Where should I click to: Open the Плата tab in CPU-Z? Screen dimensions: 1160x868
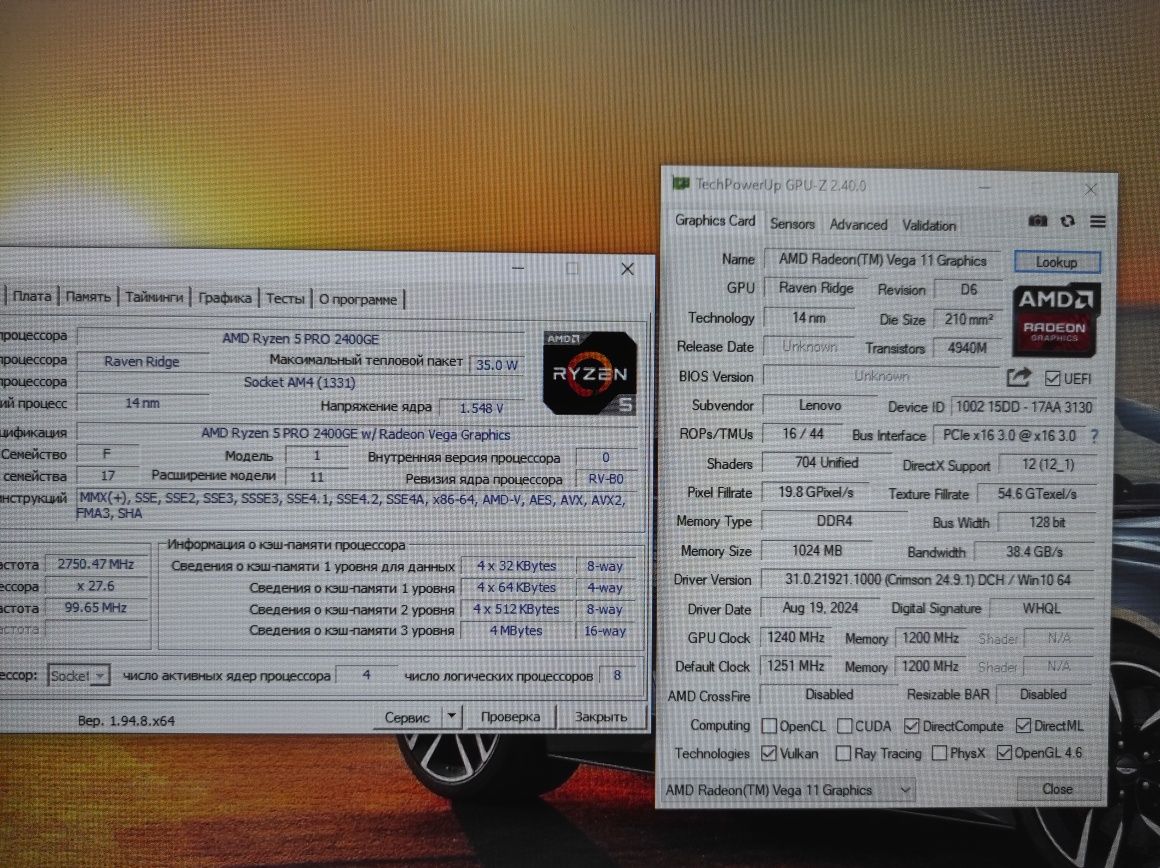tap(32, 296)
